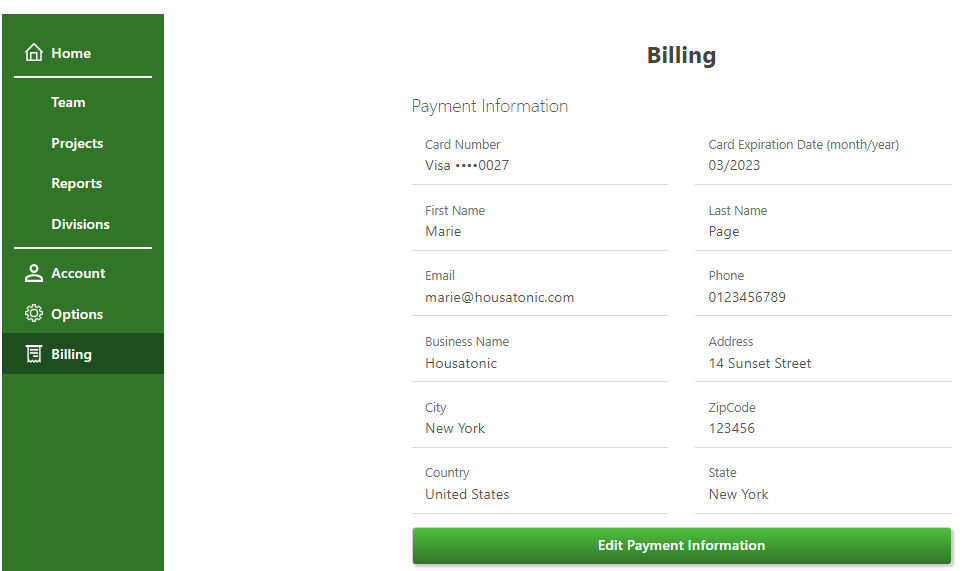Open Reports from the sidebar

[76, 183]
